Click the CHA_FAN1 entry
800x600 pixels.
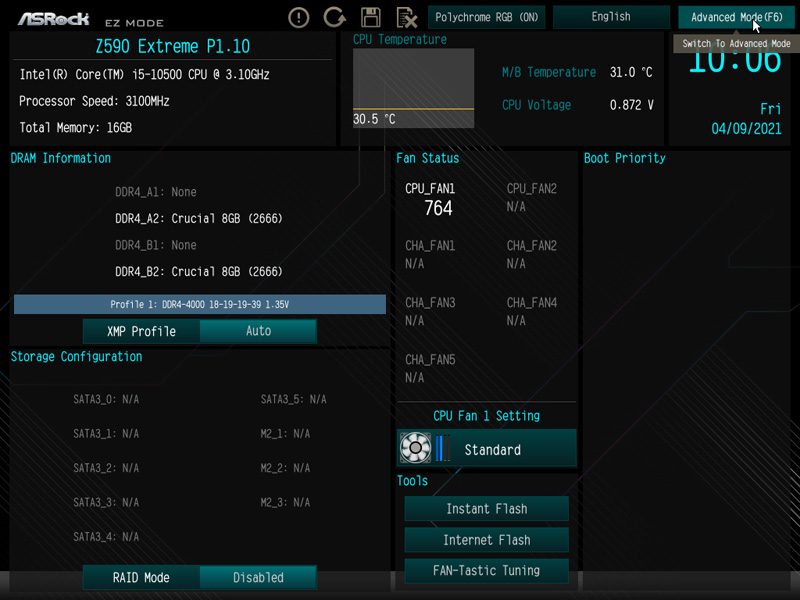[430, 255]
